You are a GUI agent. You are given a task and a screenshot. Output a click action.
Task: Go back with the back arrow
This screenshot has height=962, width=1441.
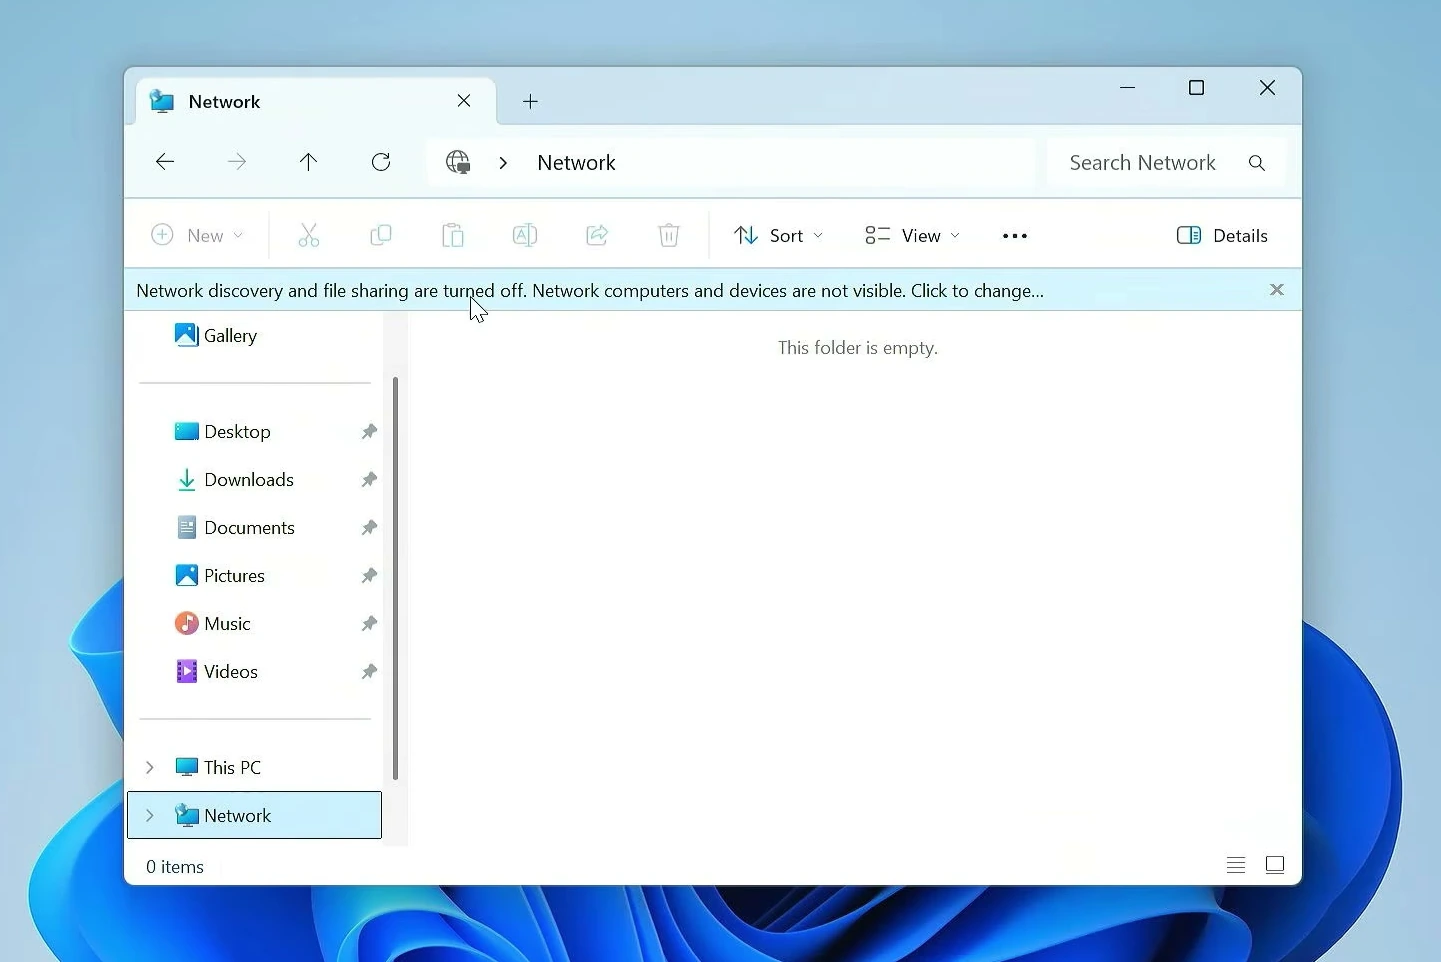(x=165, y=162)
